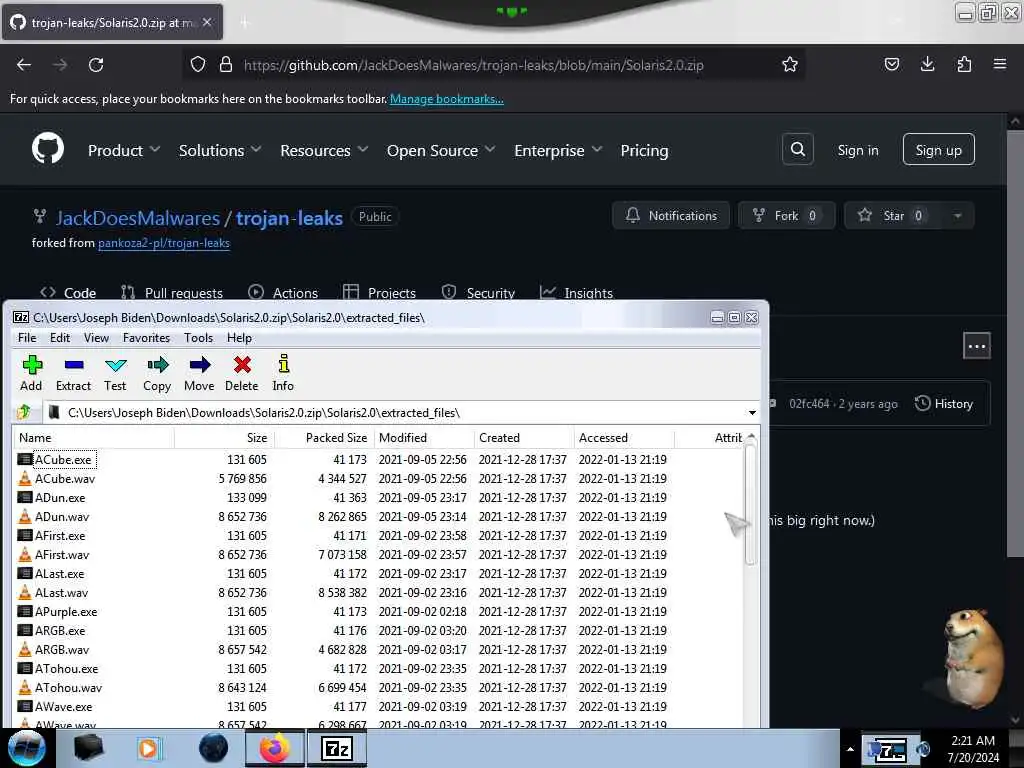Open the Star list dropdown arrow

coord(957,216)
